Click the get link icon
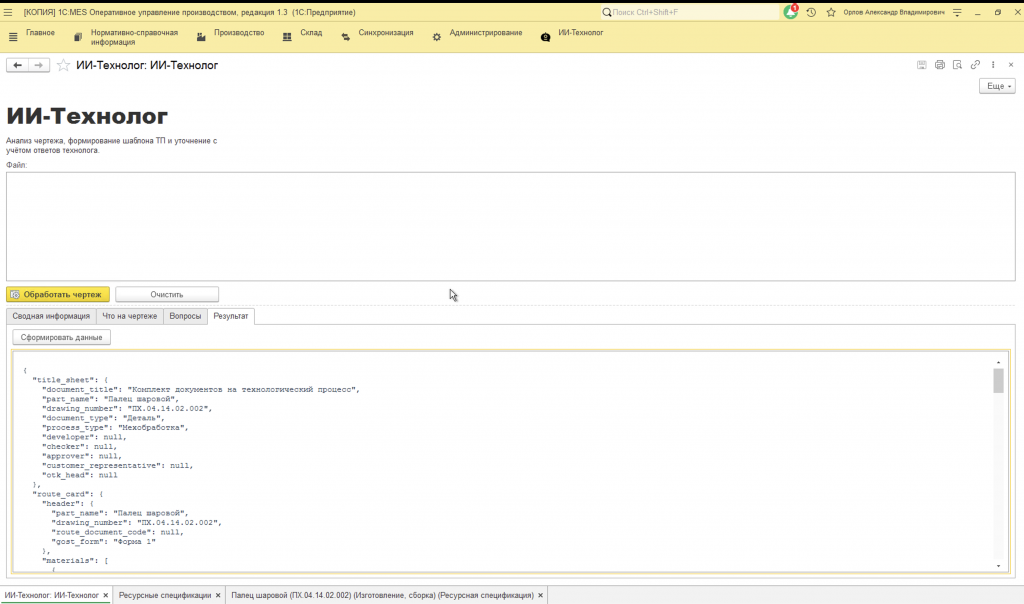This screenshot has height=604, width=1024. point(975,65)
